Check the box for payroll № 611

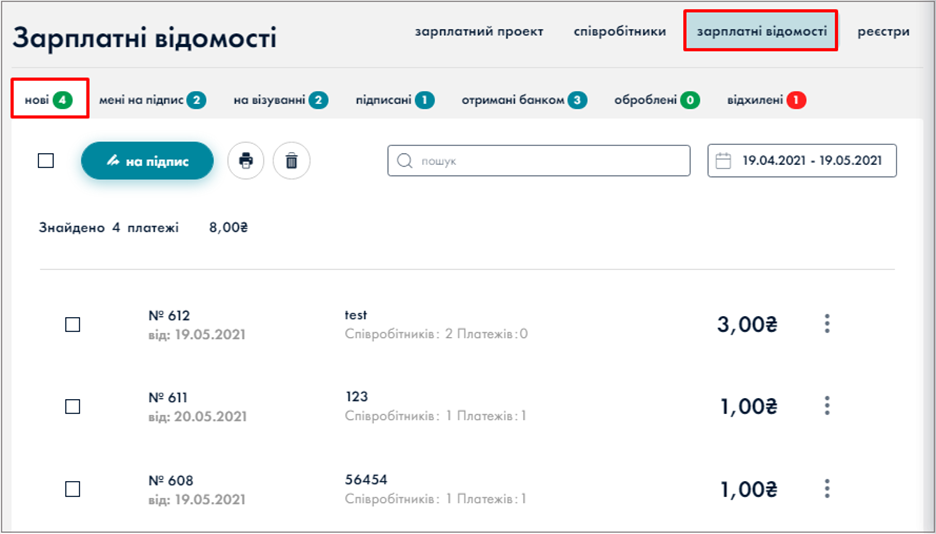[73, 406]
